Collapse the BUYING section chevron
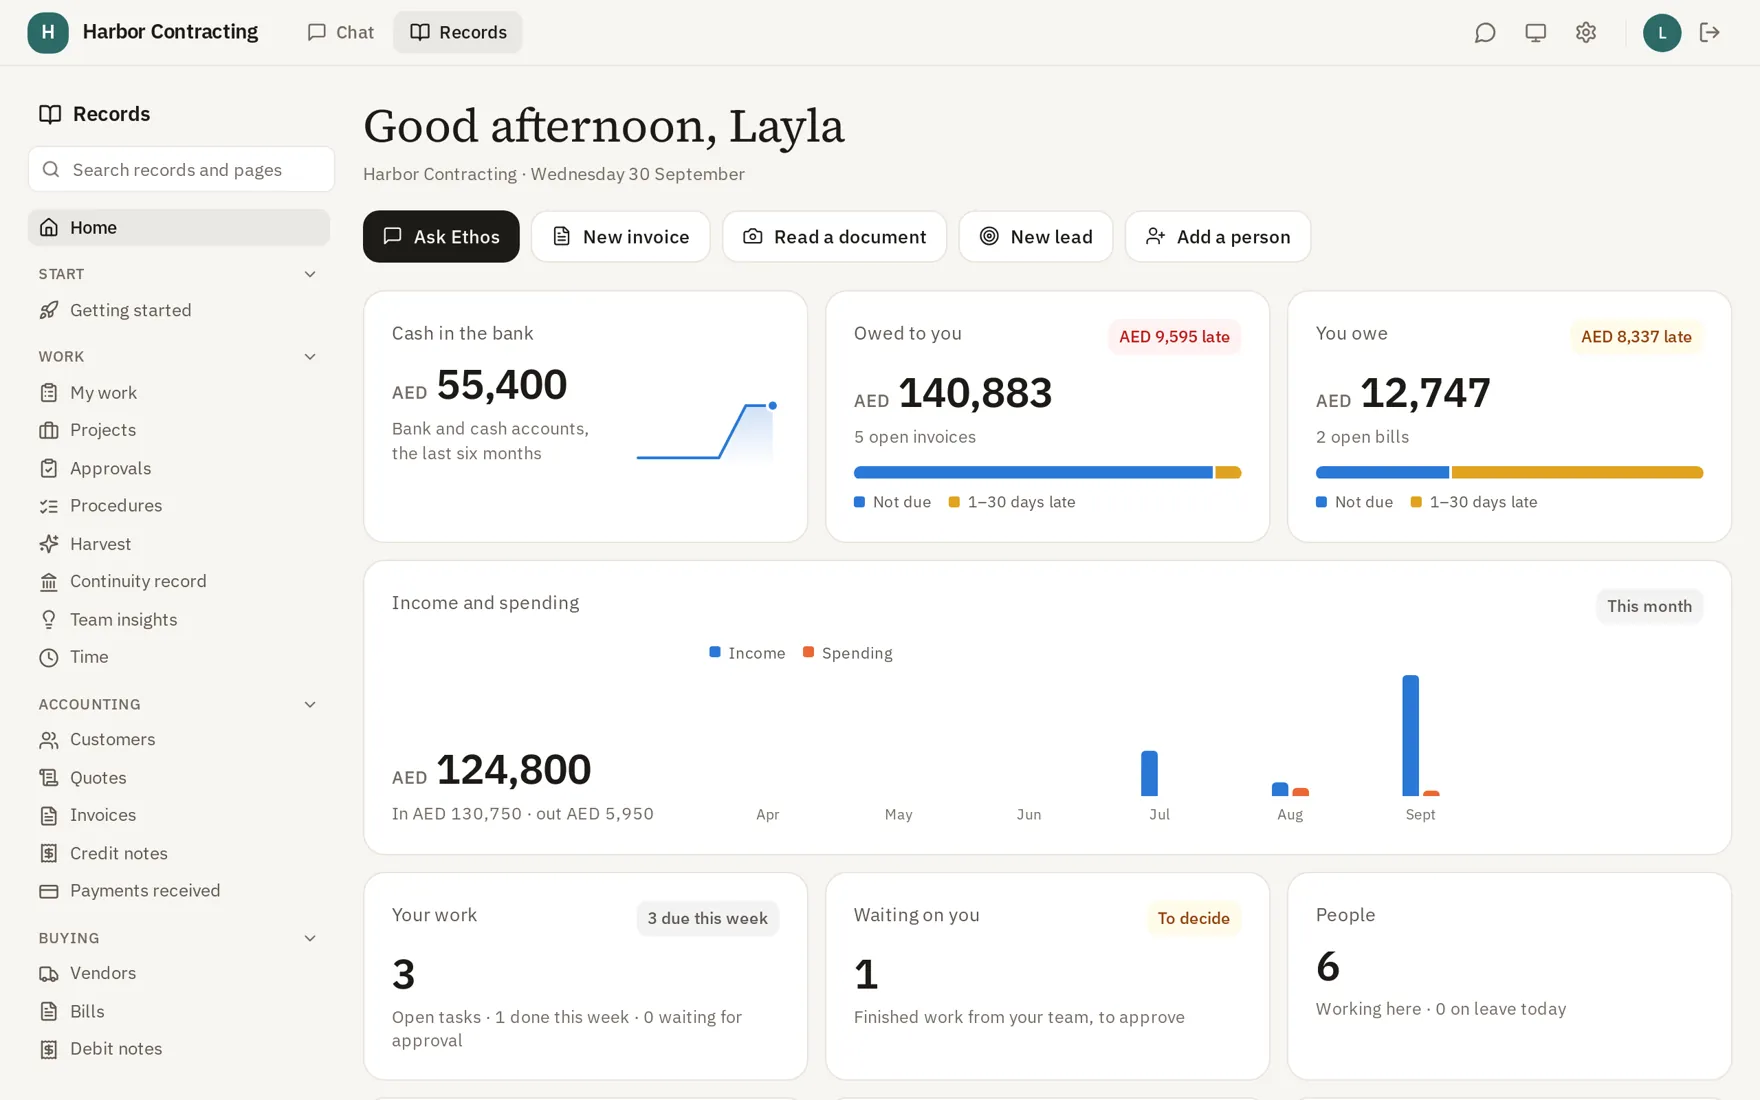 pyautogui.click(x=310, y=938)
